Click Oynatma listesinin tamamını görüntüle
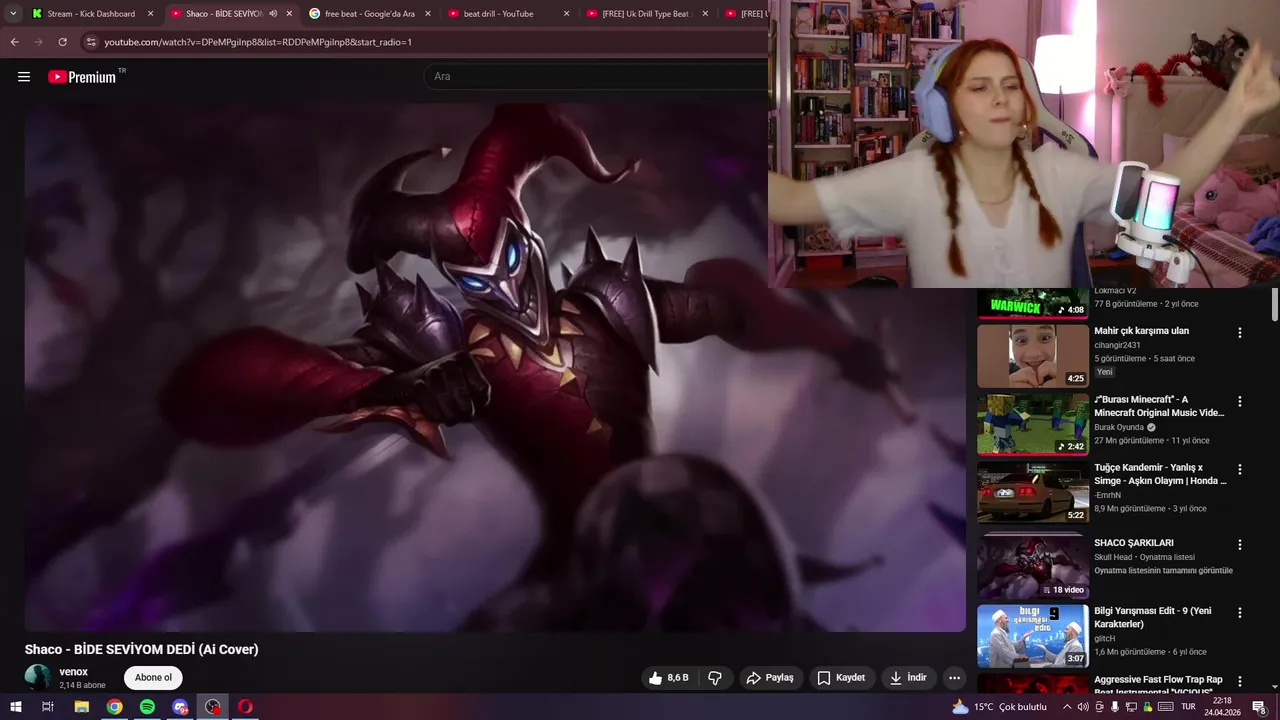The height and width of the screenshot is (720, 1280). tap(1163, 571)
